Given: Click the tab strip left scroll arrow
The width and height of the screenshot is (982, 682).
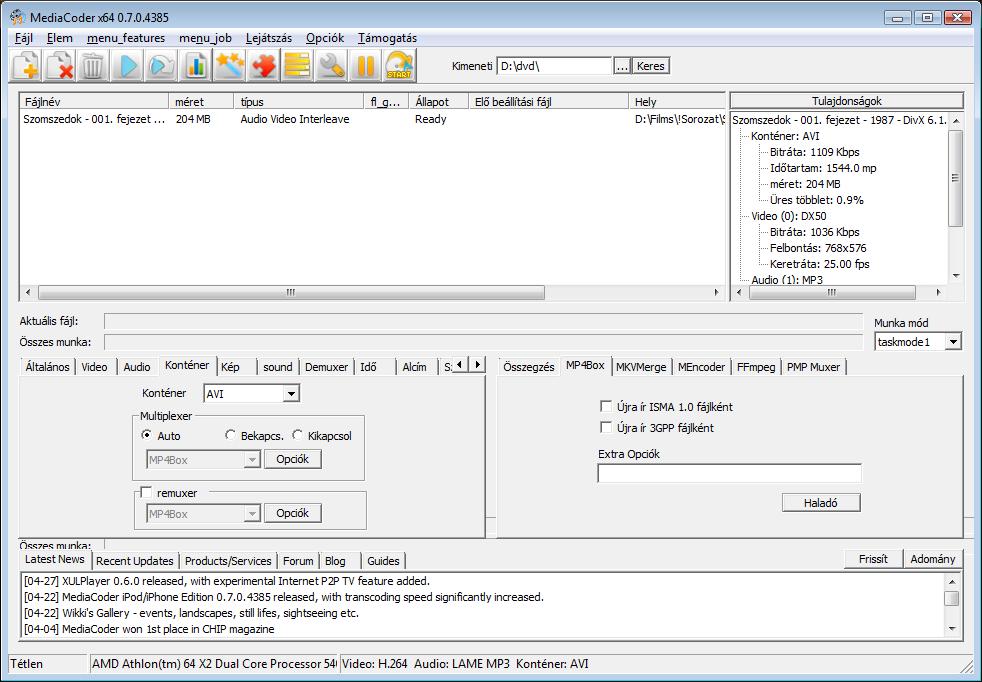Looking at the screenshot, I should point(460,364).
